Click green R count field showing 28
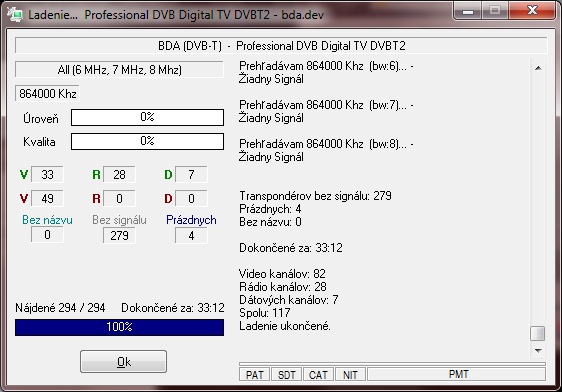The height and width of the screenshot is (392, 562). click(x=119, y=175)
